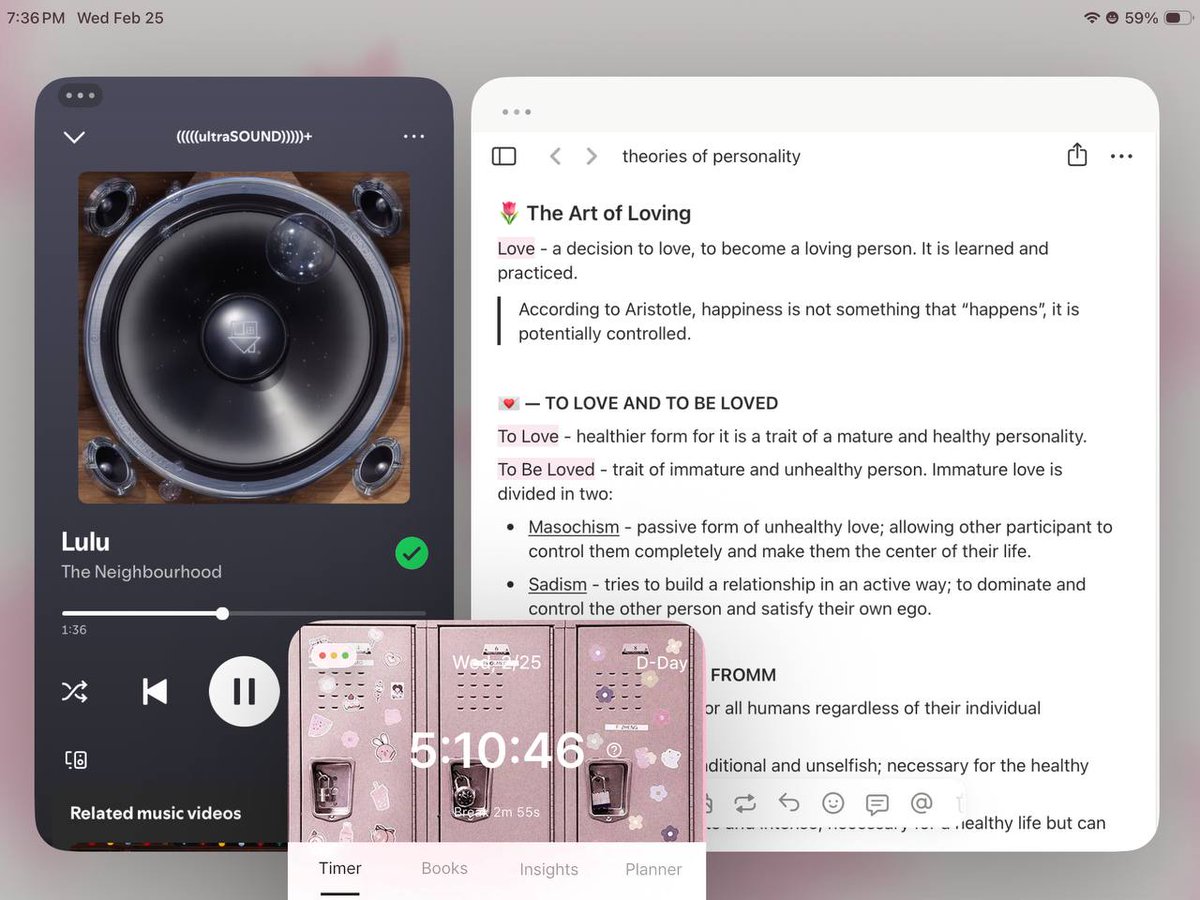1200x900 pixels.
Task: Go back in the notes app
Action: [556, 156]
